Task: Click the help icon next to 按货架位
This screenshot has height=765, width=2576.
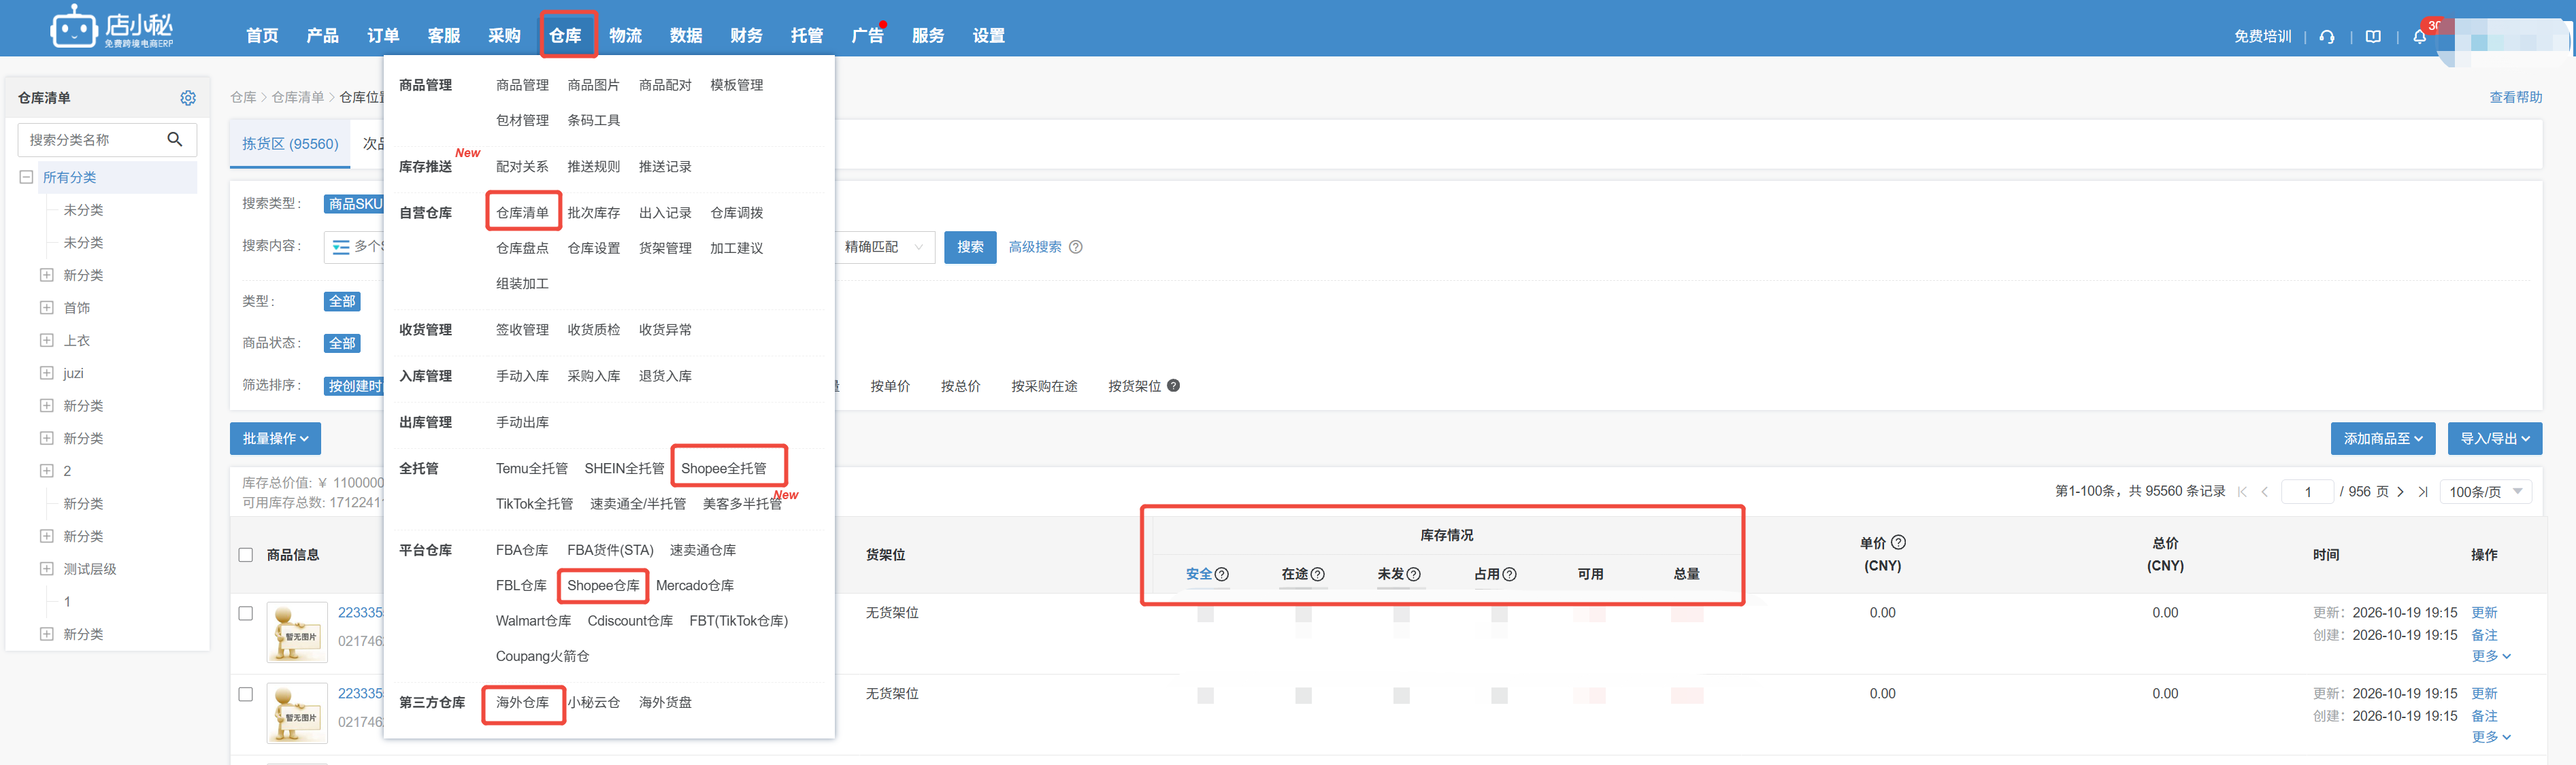Action: 1174,386
